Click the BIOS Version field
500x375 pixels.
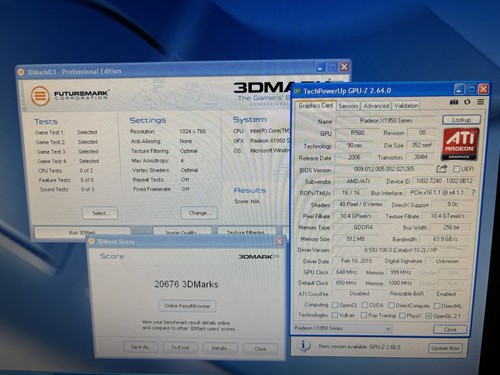click(x=384, y=169)
